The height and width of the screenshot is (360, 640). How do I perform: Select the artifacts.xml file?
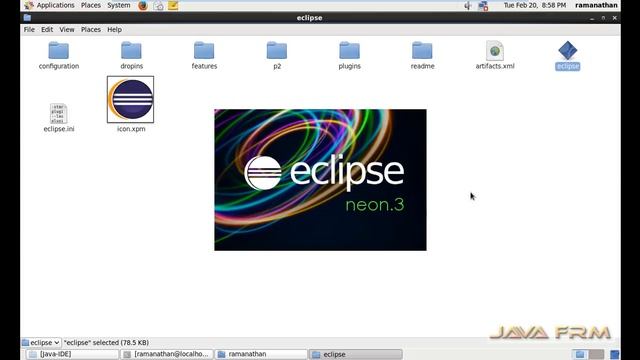[495, 55]
